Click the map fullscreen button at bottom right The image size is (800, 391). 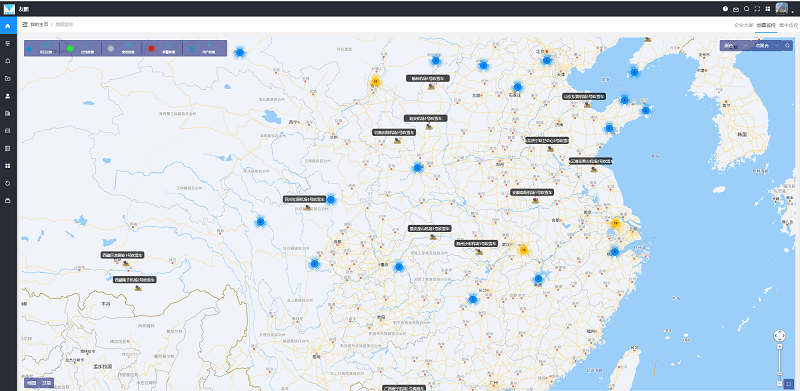pos(788,383)
